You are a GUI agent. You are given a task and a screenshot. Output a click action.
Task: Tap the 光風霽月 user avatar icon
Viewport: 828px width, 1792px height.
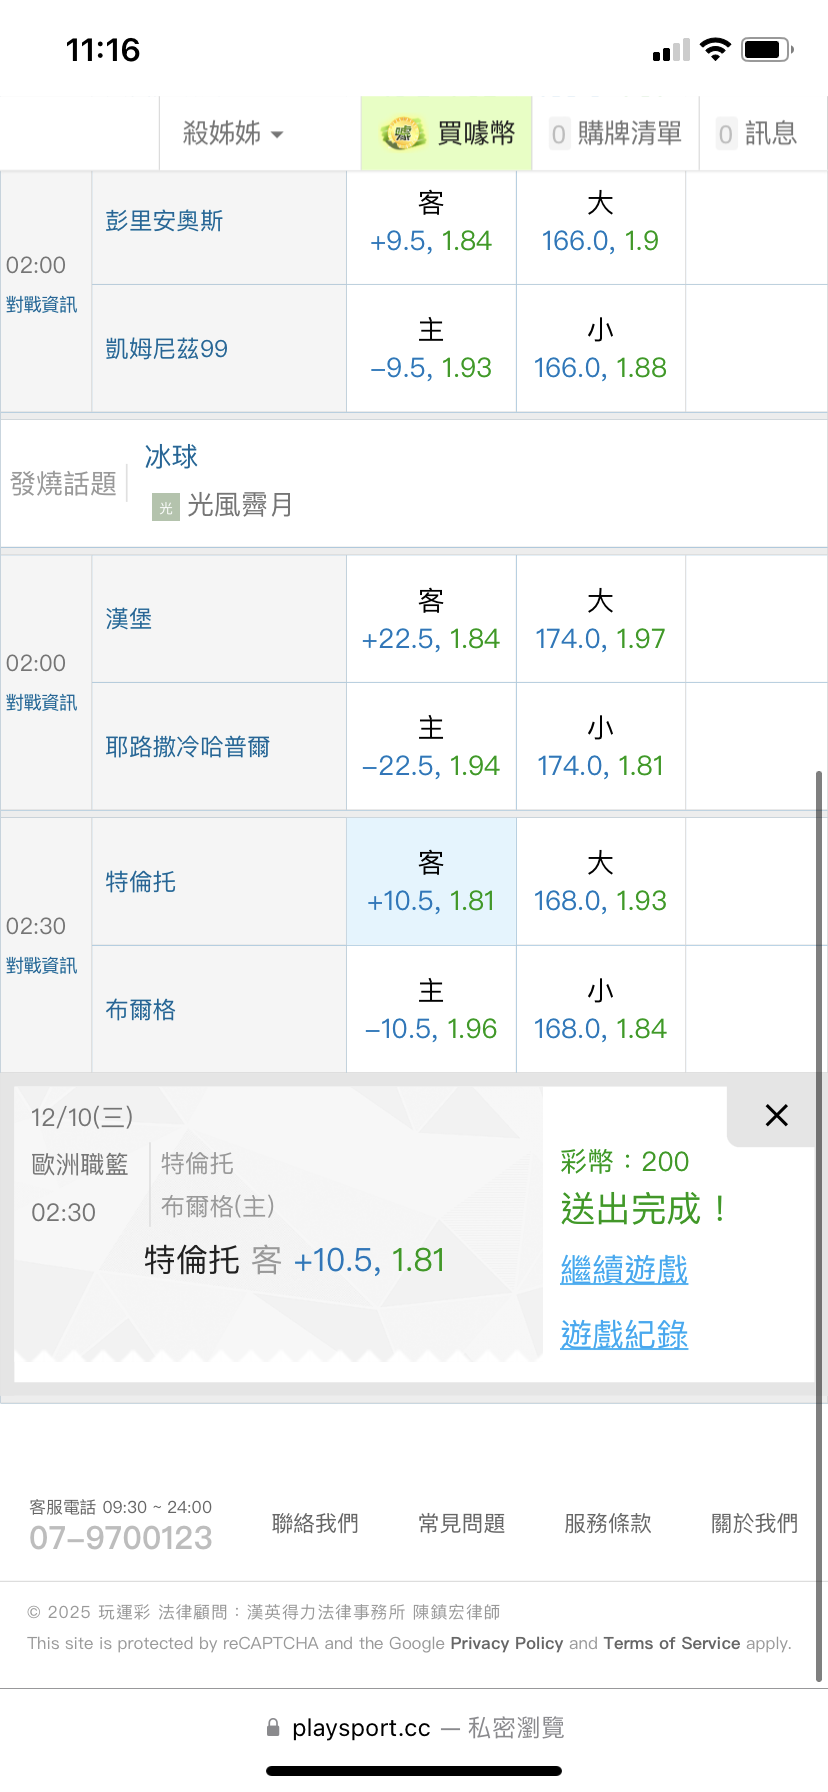click(x=165, y=507)
